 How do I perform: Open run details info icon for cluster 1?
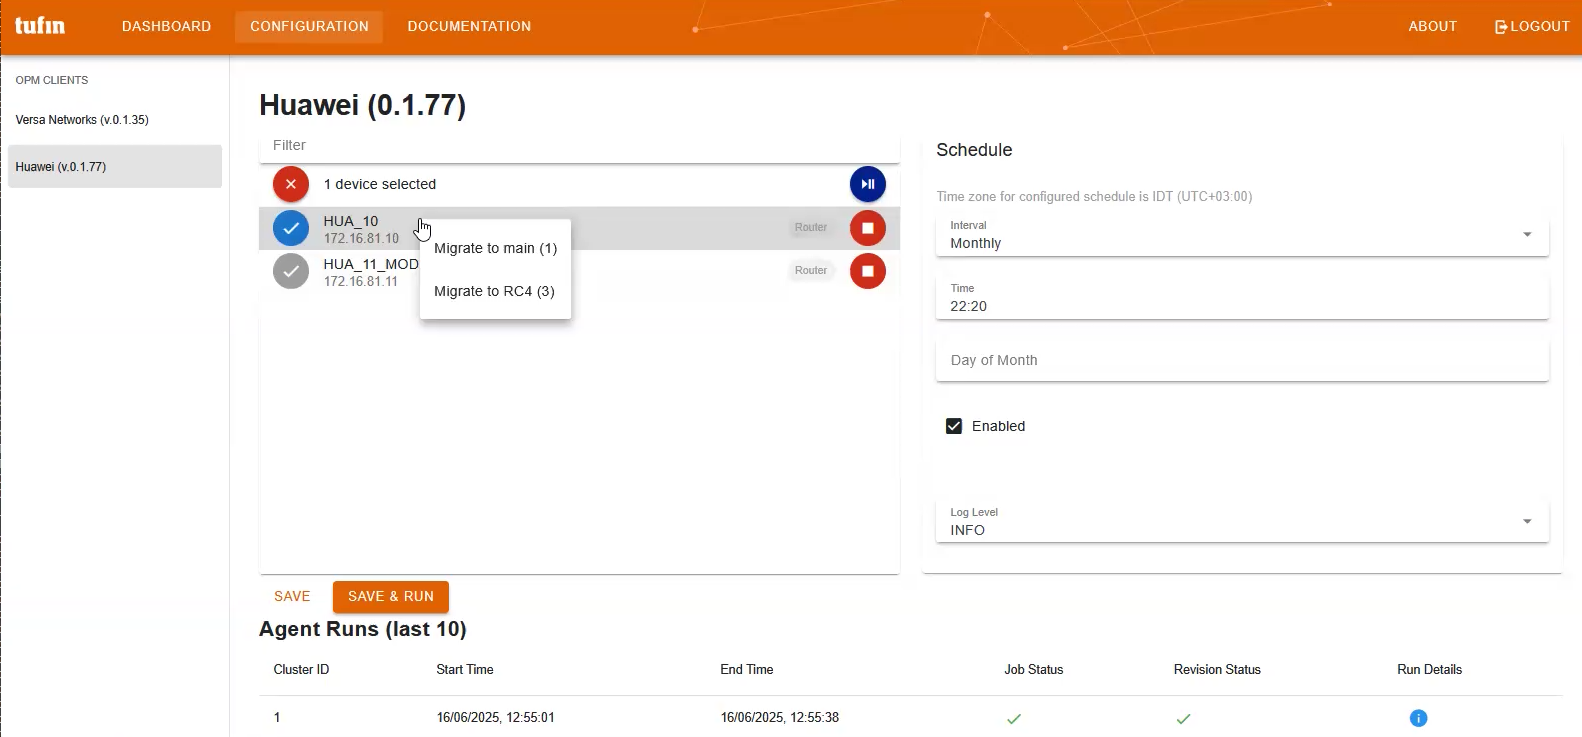(1418, 718)
